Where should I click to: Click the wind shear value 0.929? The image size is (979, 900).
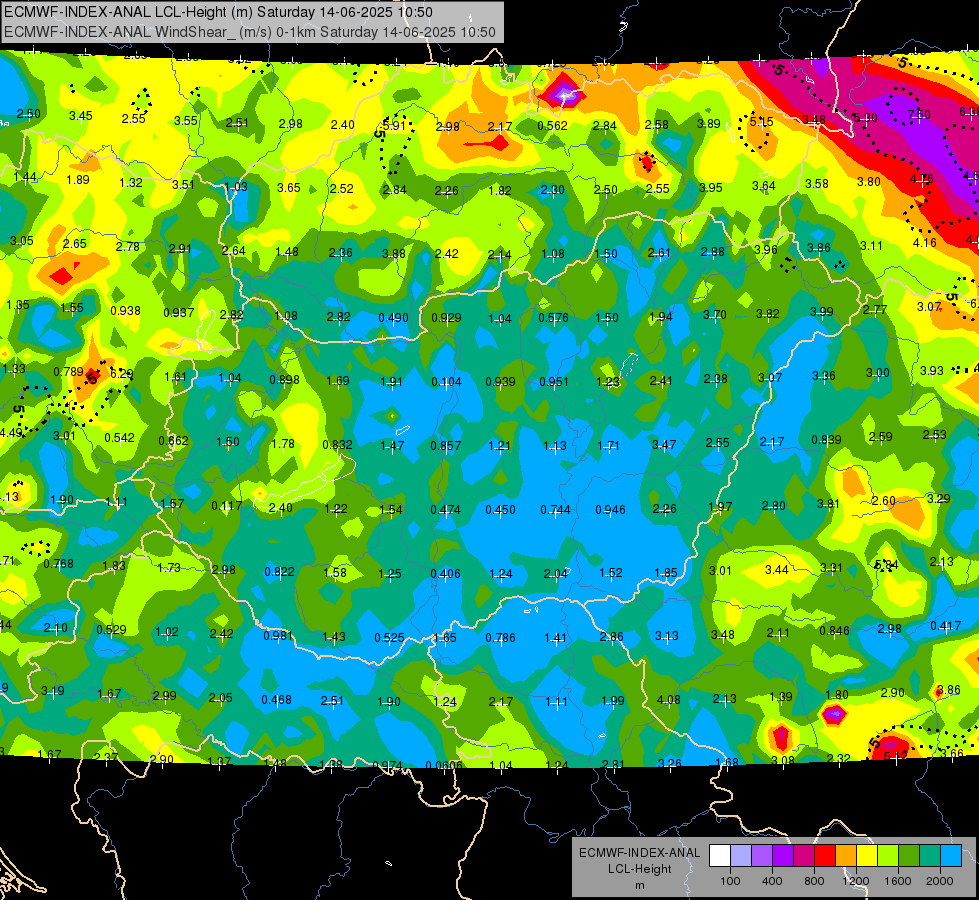pyautogui.click(x=446, y=318)
